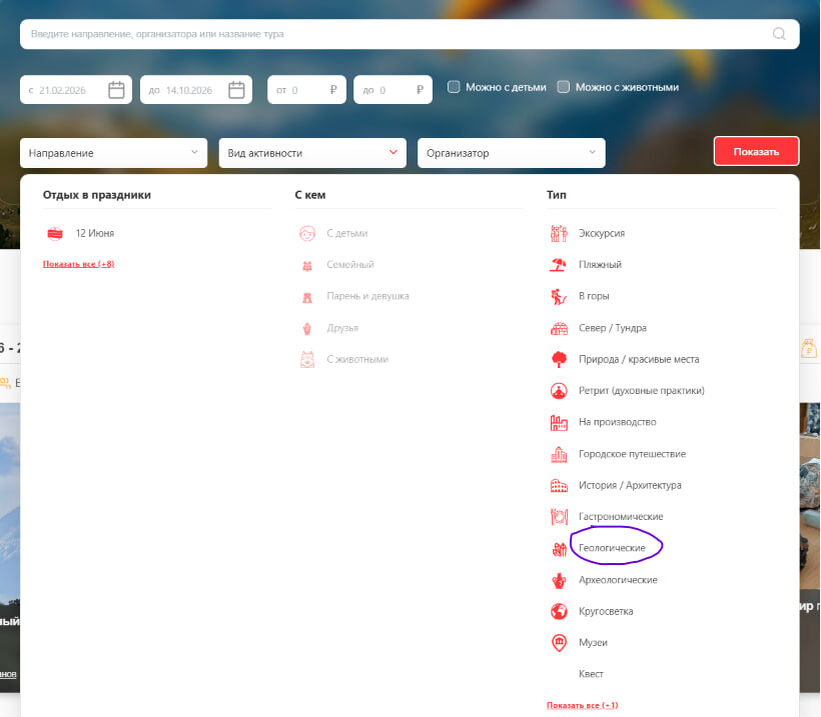Select С животными companion option

(x=358, y=359)
